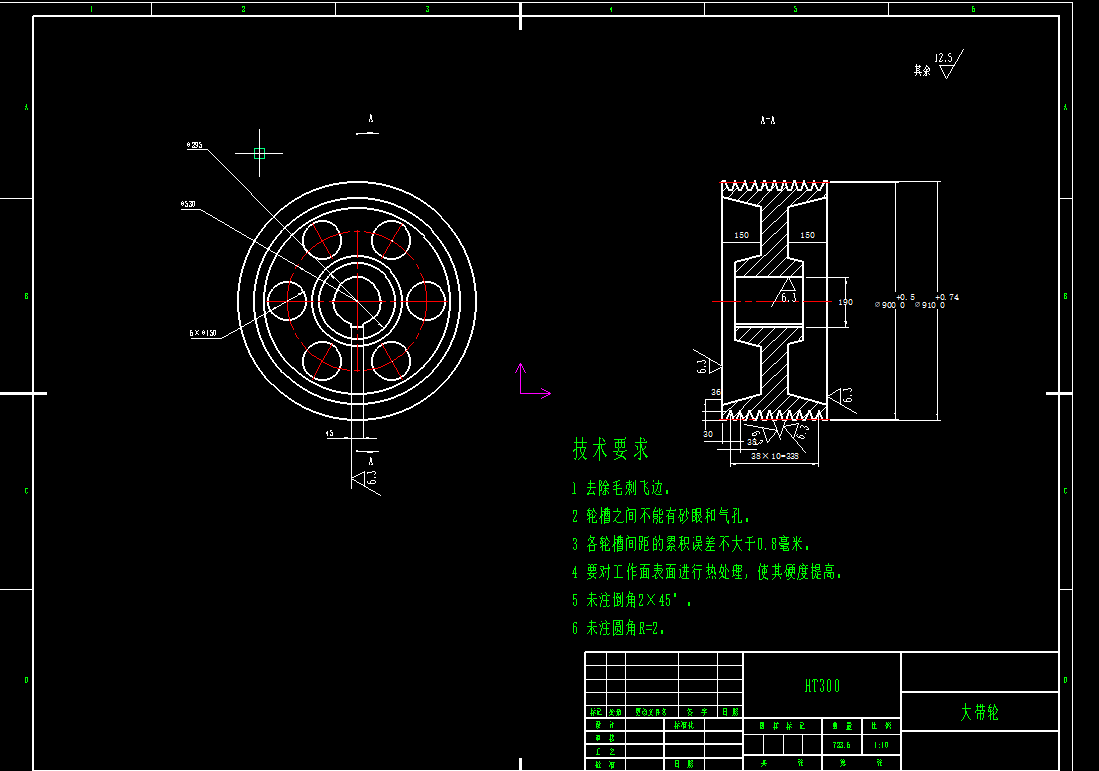Pick the 45 keyway width dimension
The height and width of the screenshot is (771, 1099).
tap(329, 434)
